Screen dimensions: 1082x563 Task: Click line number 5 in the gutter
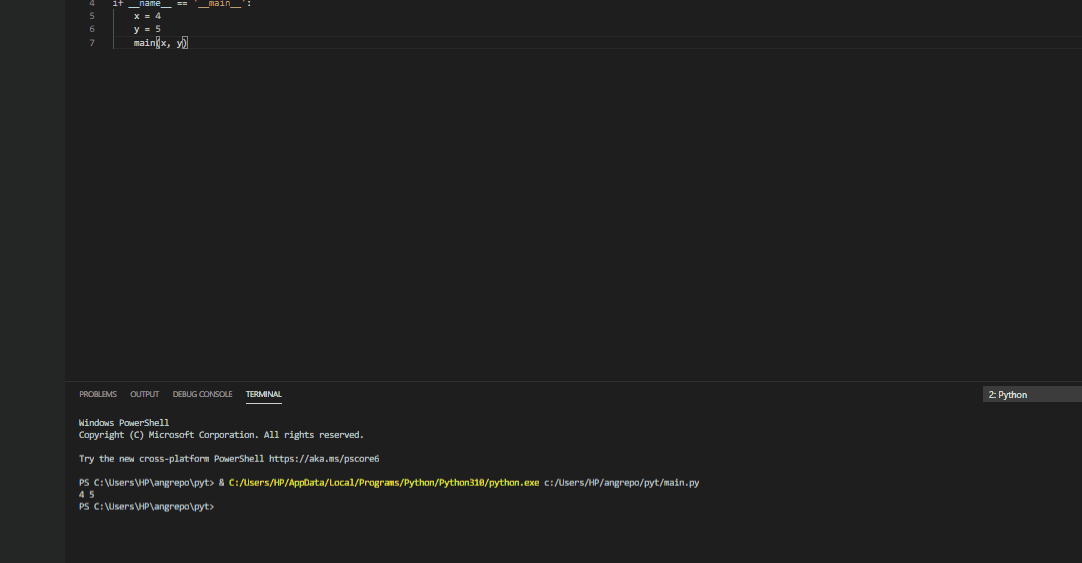tap(92, 16)
